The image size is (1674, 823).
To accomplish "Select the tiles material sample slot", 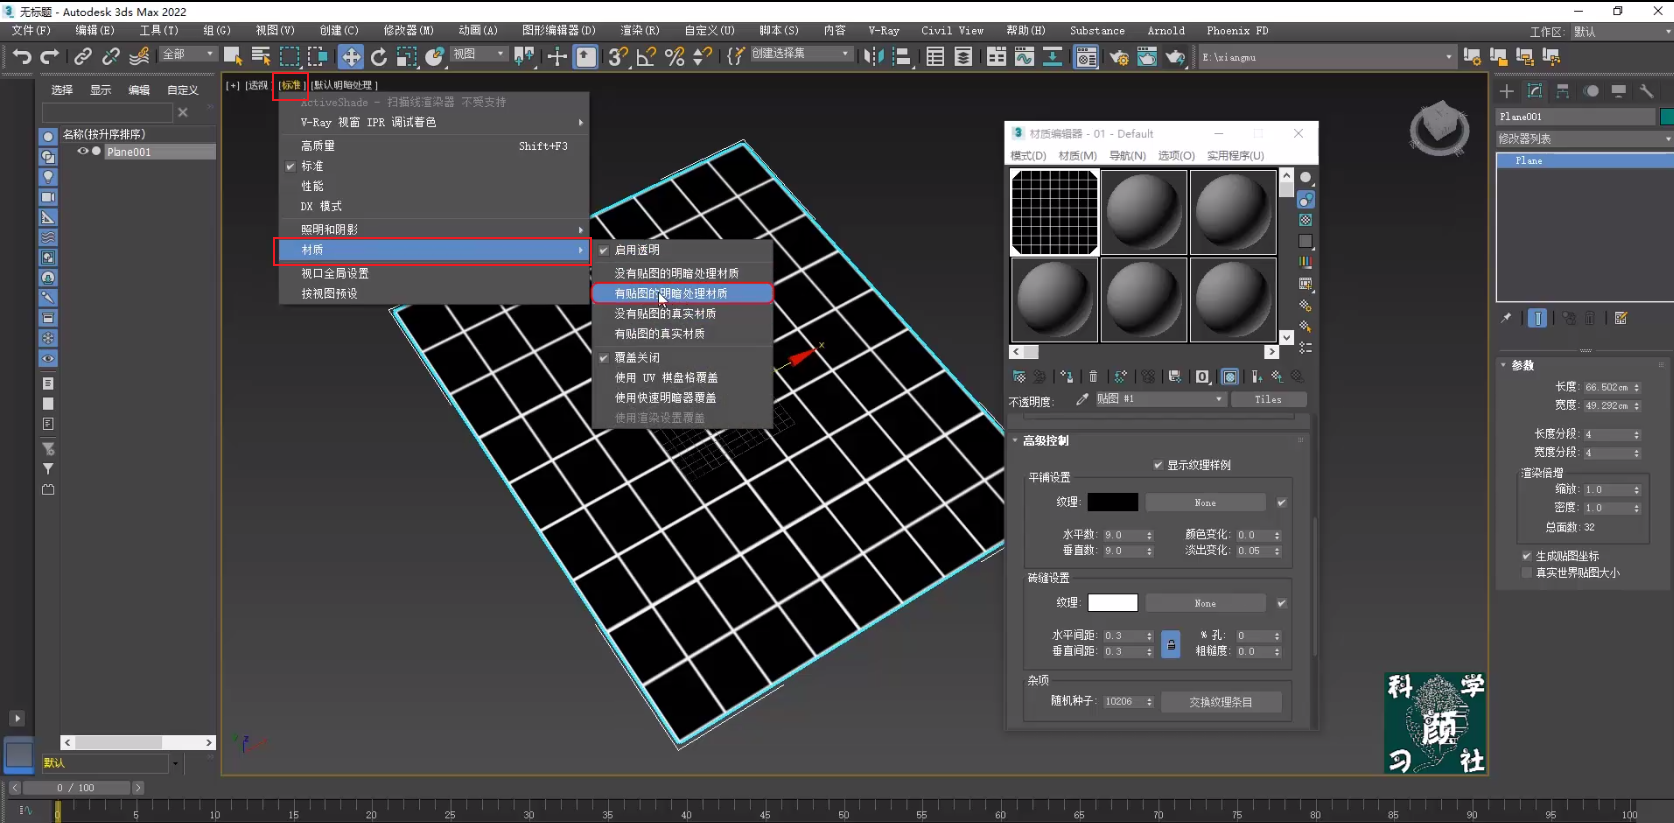I will (x=1054, y=212).
